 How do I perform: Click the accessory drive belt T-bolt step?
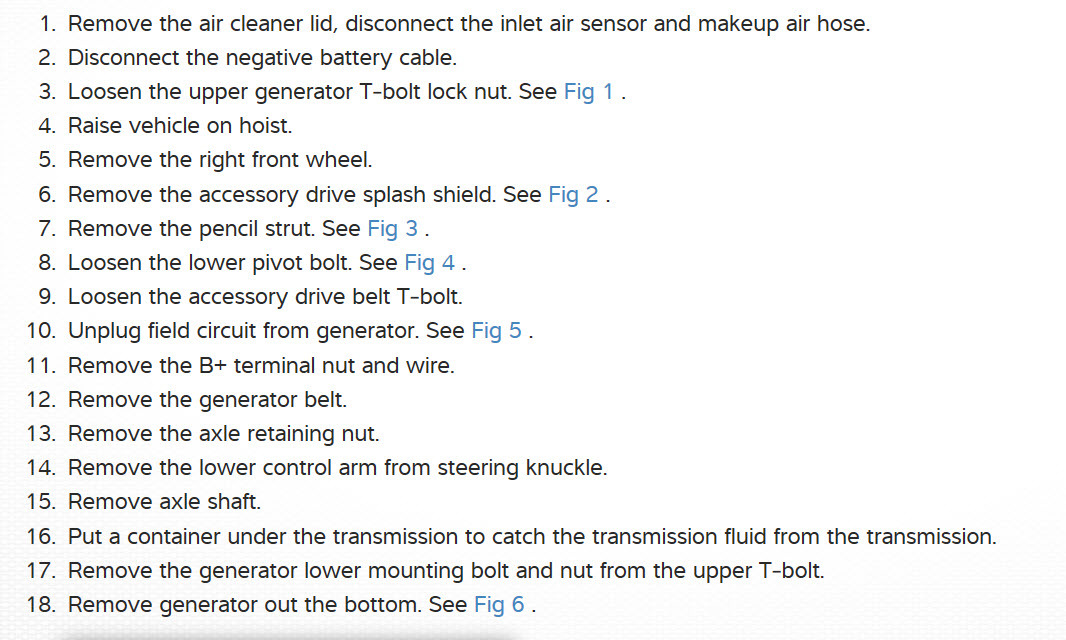coord(265,296)
